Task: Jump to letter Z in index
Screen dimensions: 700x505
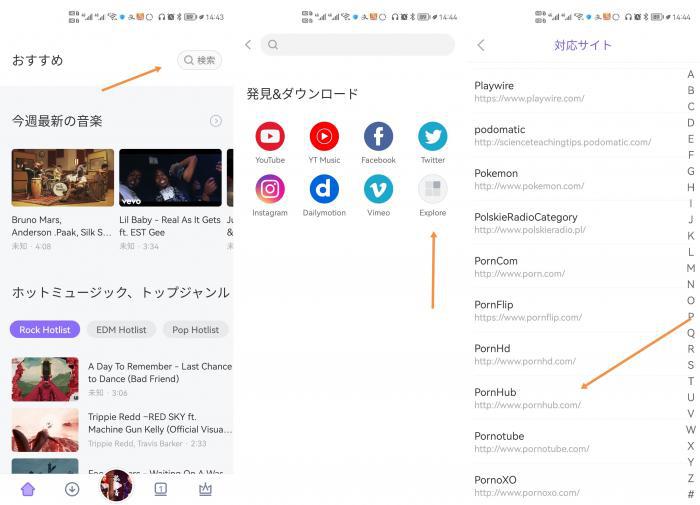Action: [691, 478]
